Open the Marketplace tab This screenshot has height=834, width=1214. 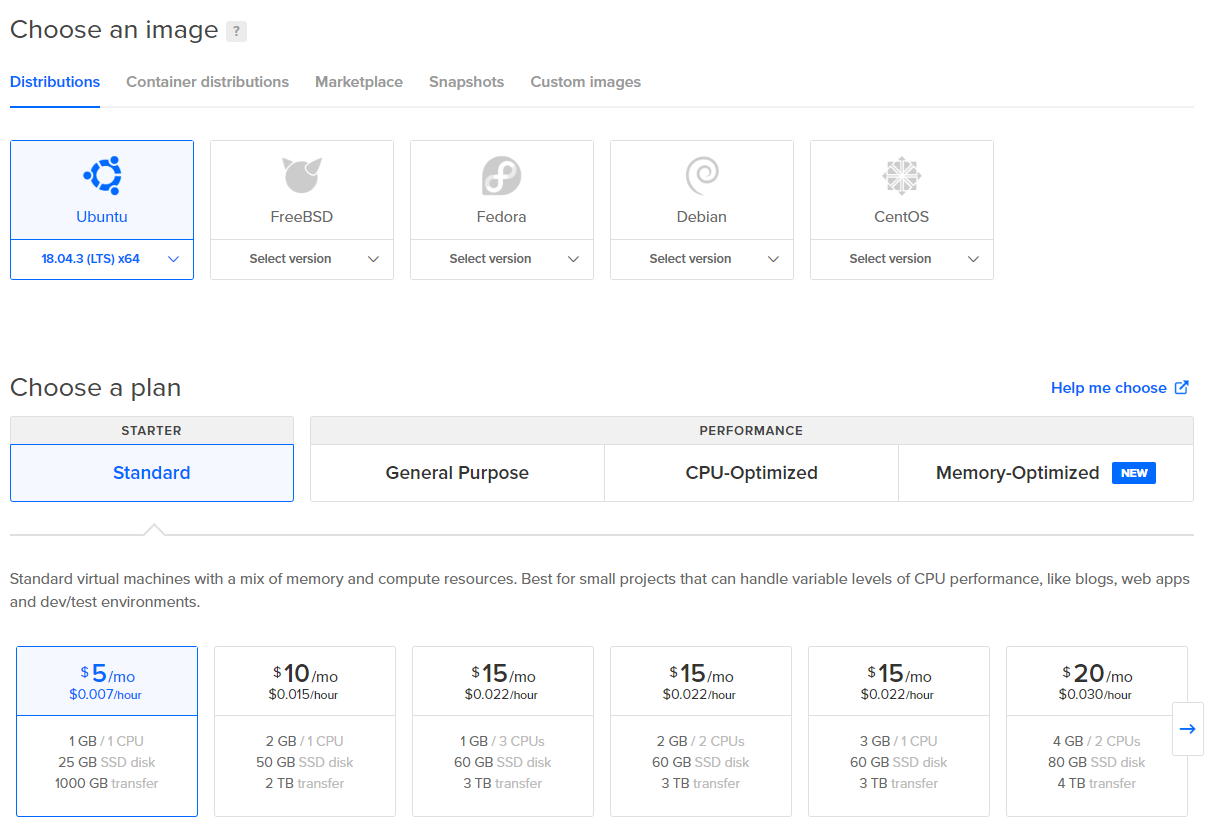click(359, 82)
